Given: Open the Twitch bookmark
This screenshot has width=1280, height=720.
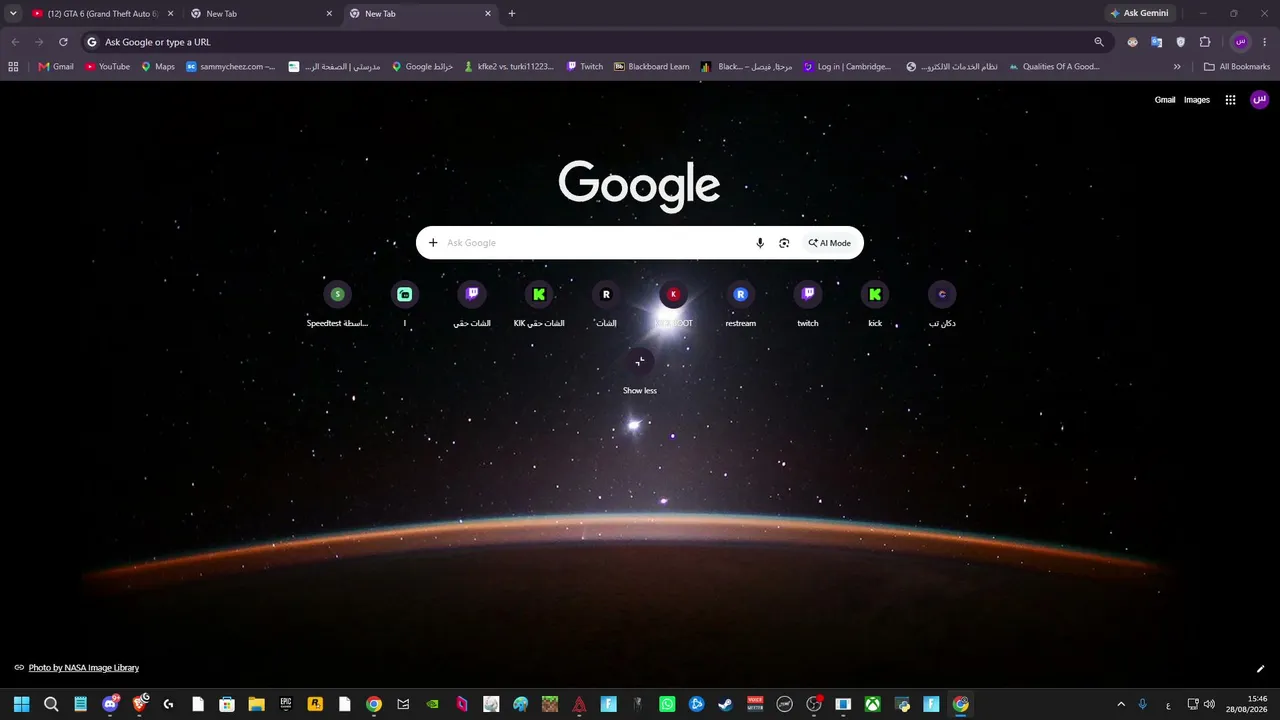Looking at the screenshot, I should 585,67.
